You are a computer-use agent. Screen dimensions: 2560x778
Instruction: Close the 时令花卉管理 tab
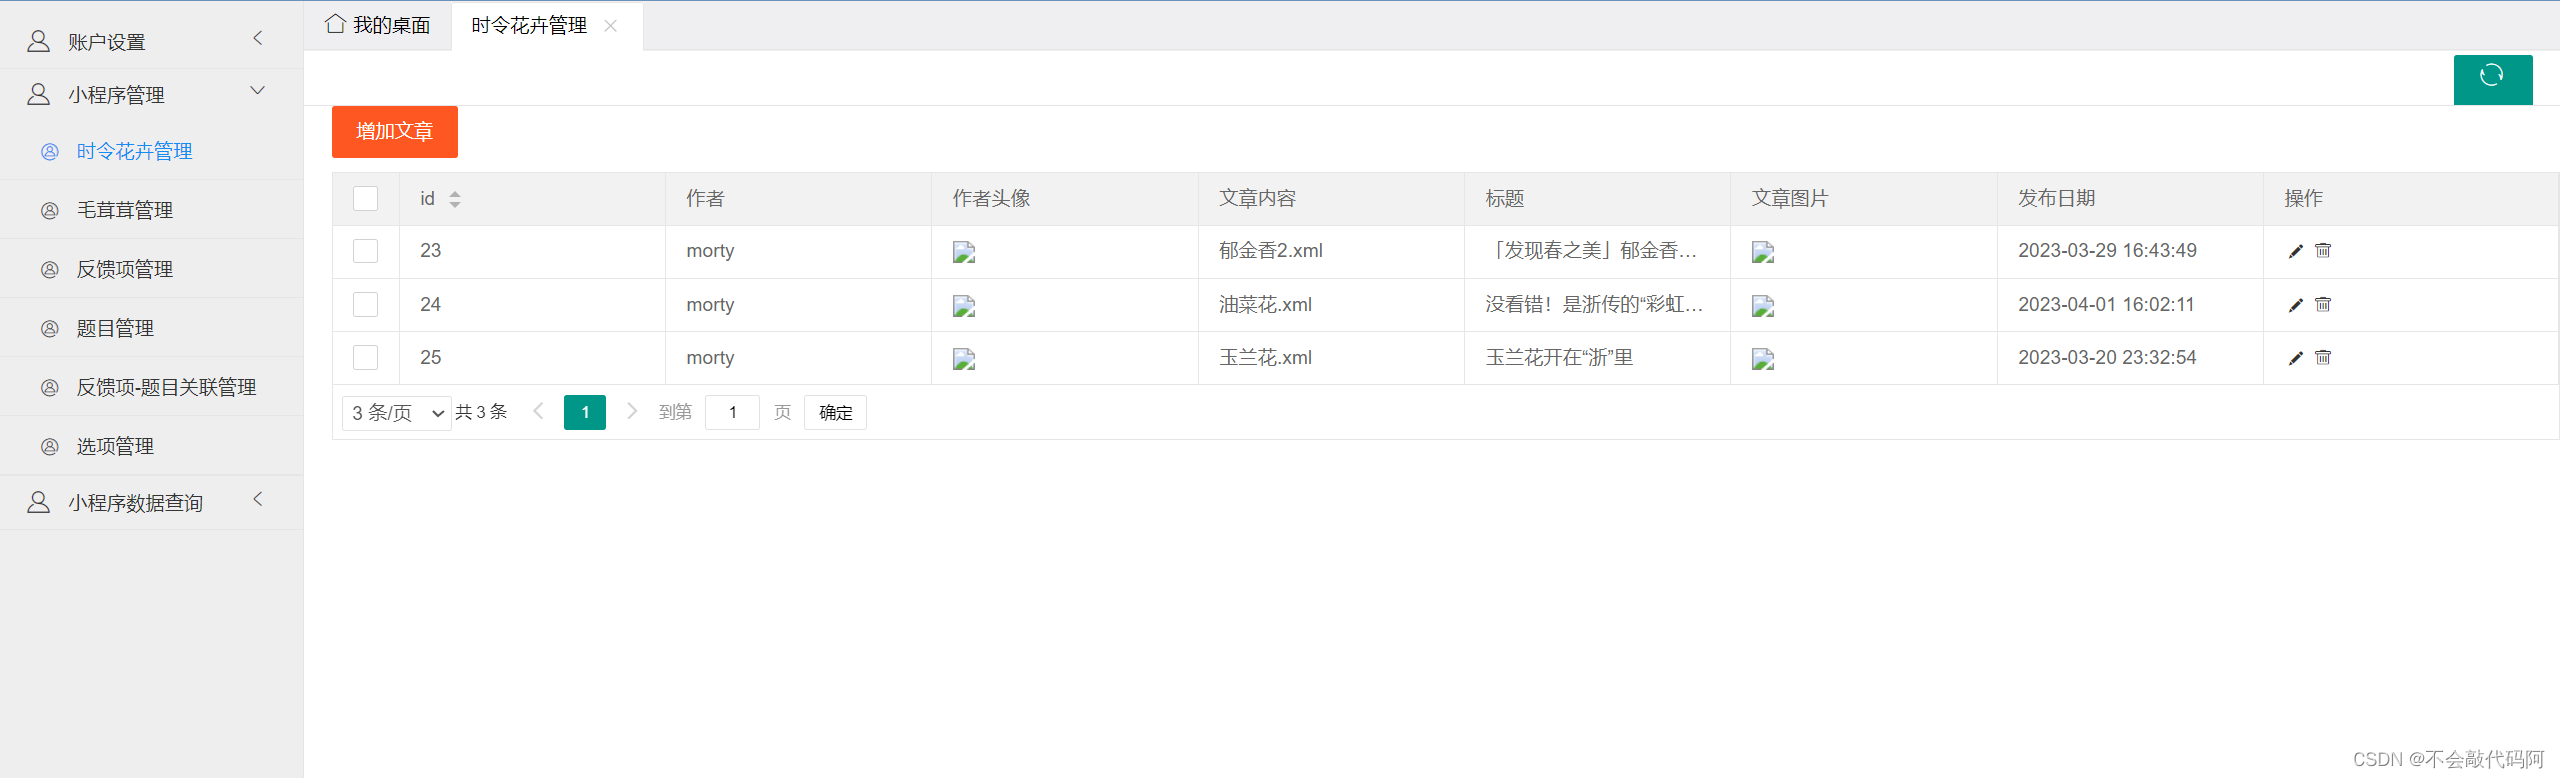[x=610, y=26]
